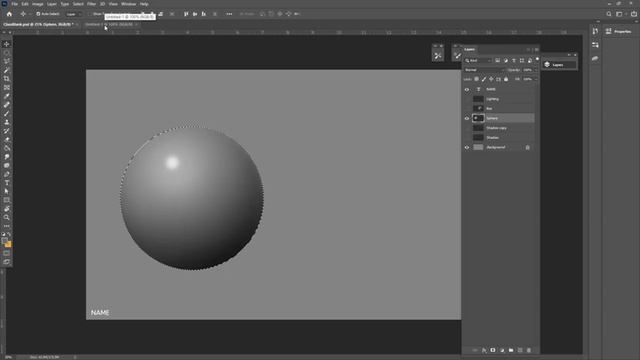
Task: Toggle lock transparent pixels
Action: click(x=476, y=79)
